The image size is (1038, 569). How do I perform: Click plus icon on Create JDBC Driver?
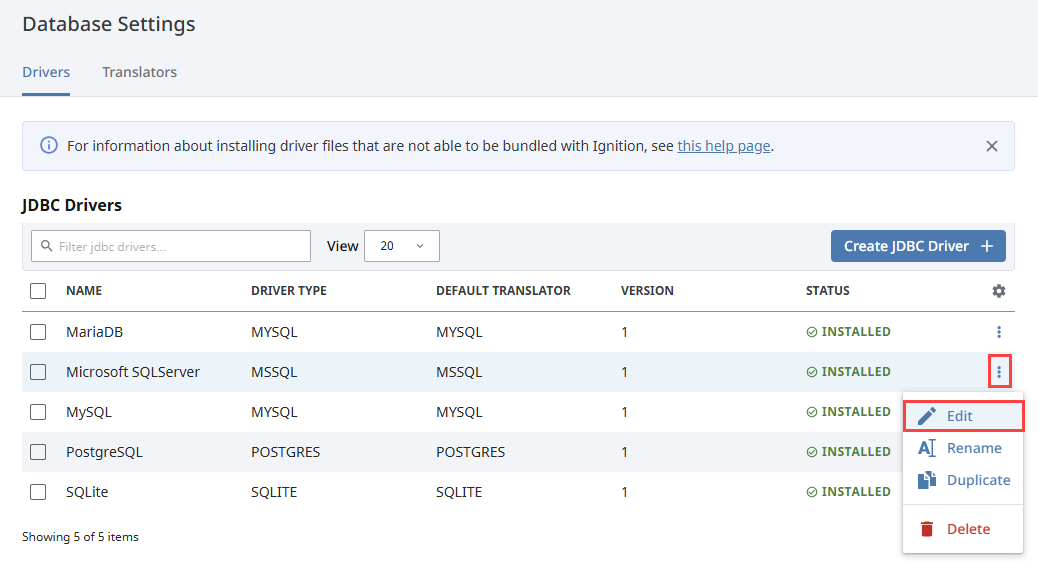coord(987,246)
